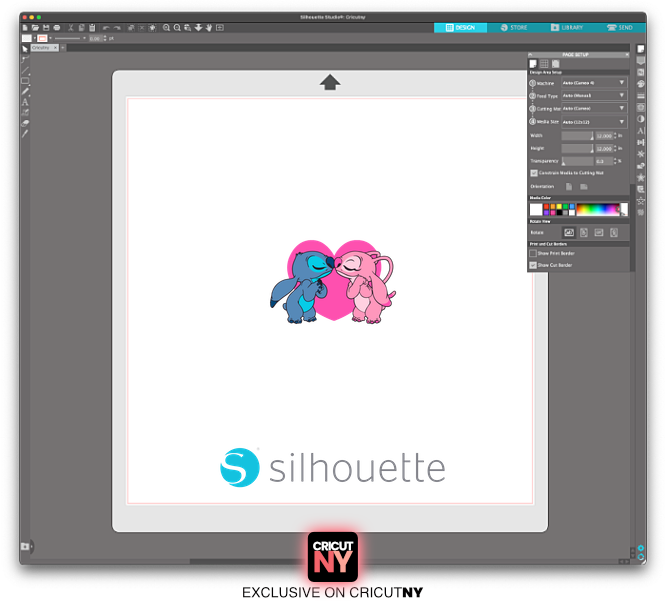Click the Stitch and Angel heart image on canvas
Image resolution: width=665 pixels, height=604 pixels.
[x=333, y=281]
